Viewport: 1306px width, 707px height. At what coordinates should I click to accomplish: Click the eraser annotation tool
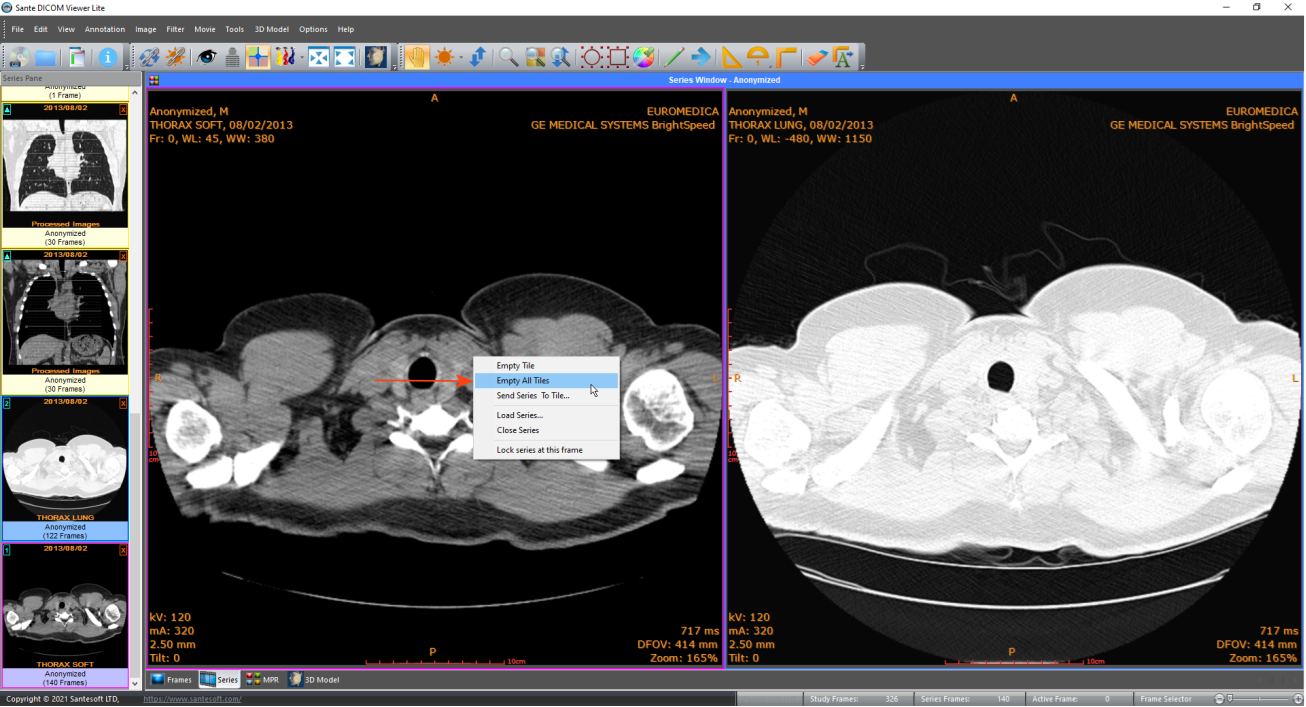pyautogui.click(x=816, y=57)
